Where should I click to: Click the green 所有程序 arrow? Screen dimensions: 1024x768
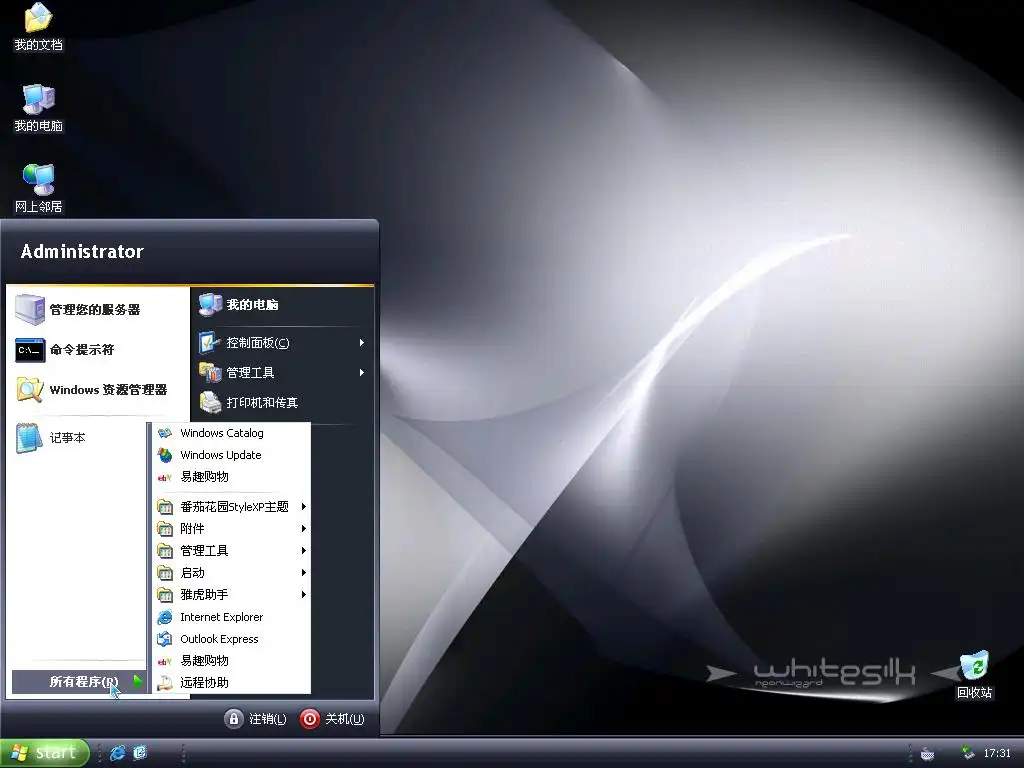point(138,682)
